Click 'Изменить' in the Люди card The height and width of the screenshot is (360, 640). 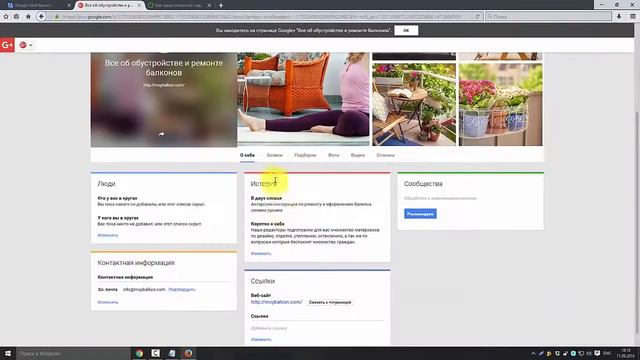tap(108, 235)
